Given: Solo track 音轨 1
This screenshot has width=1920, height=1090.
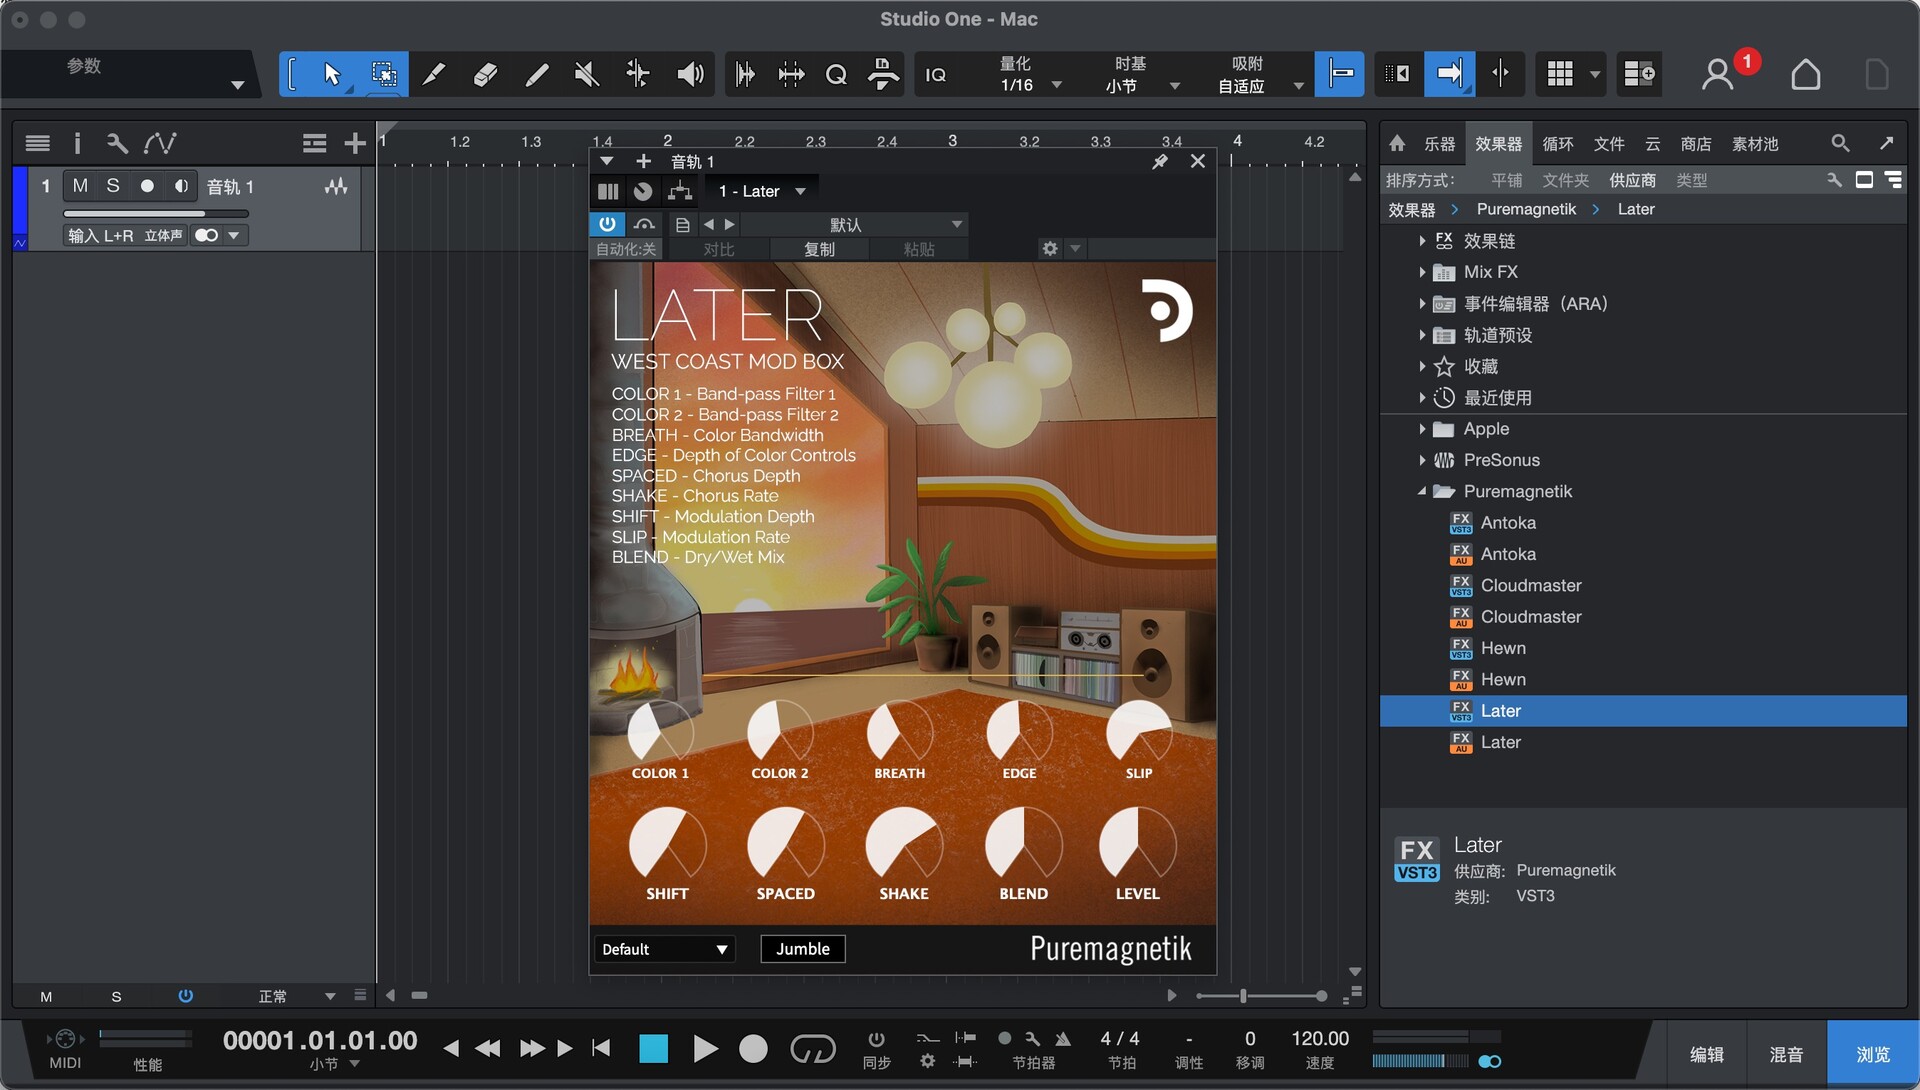Looking at the screenshot, I should [x=113, y=186].
